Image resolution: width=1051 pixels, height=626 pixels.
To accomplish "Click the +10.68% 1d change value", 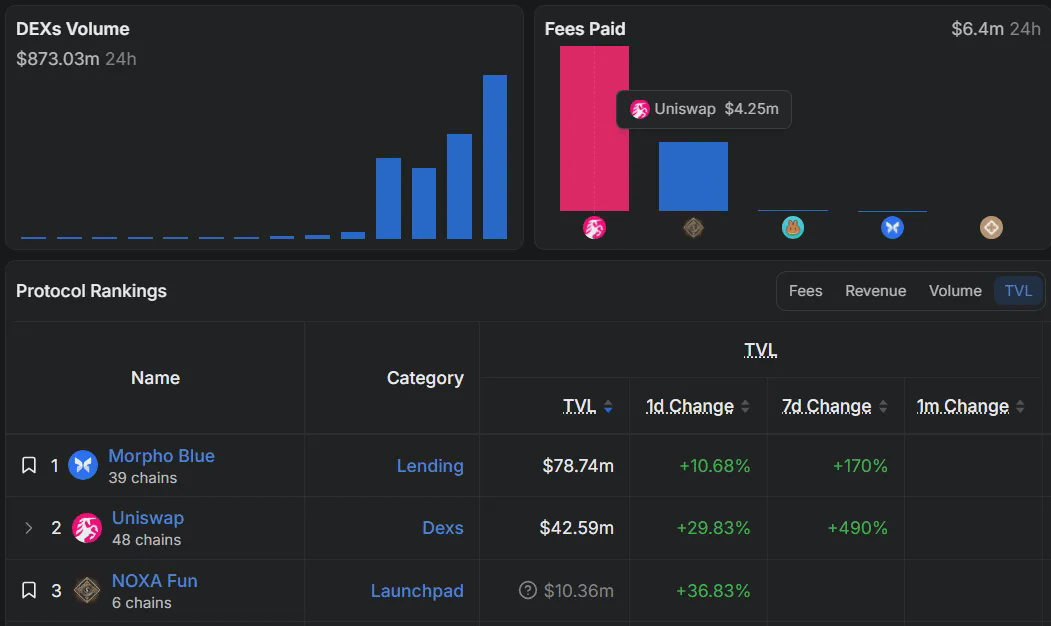I will (x=715, y=466).
